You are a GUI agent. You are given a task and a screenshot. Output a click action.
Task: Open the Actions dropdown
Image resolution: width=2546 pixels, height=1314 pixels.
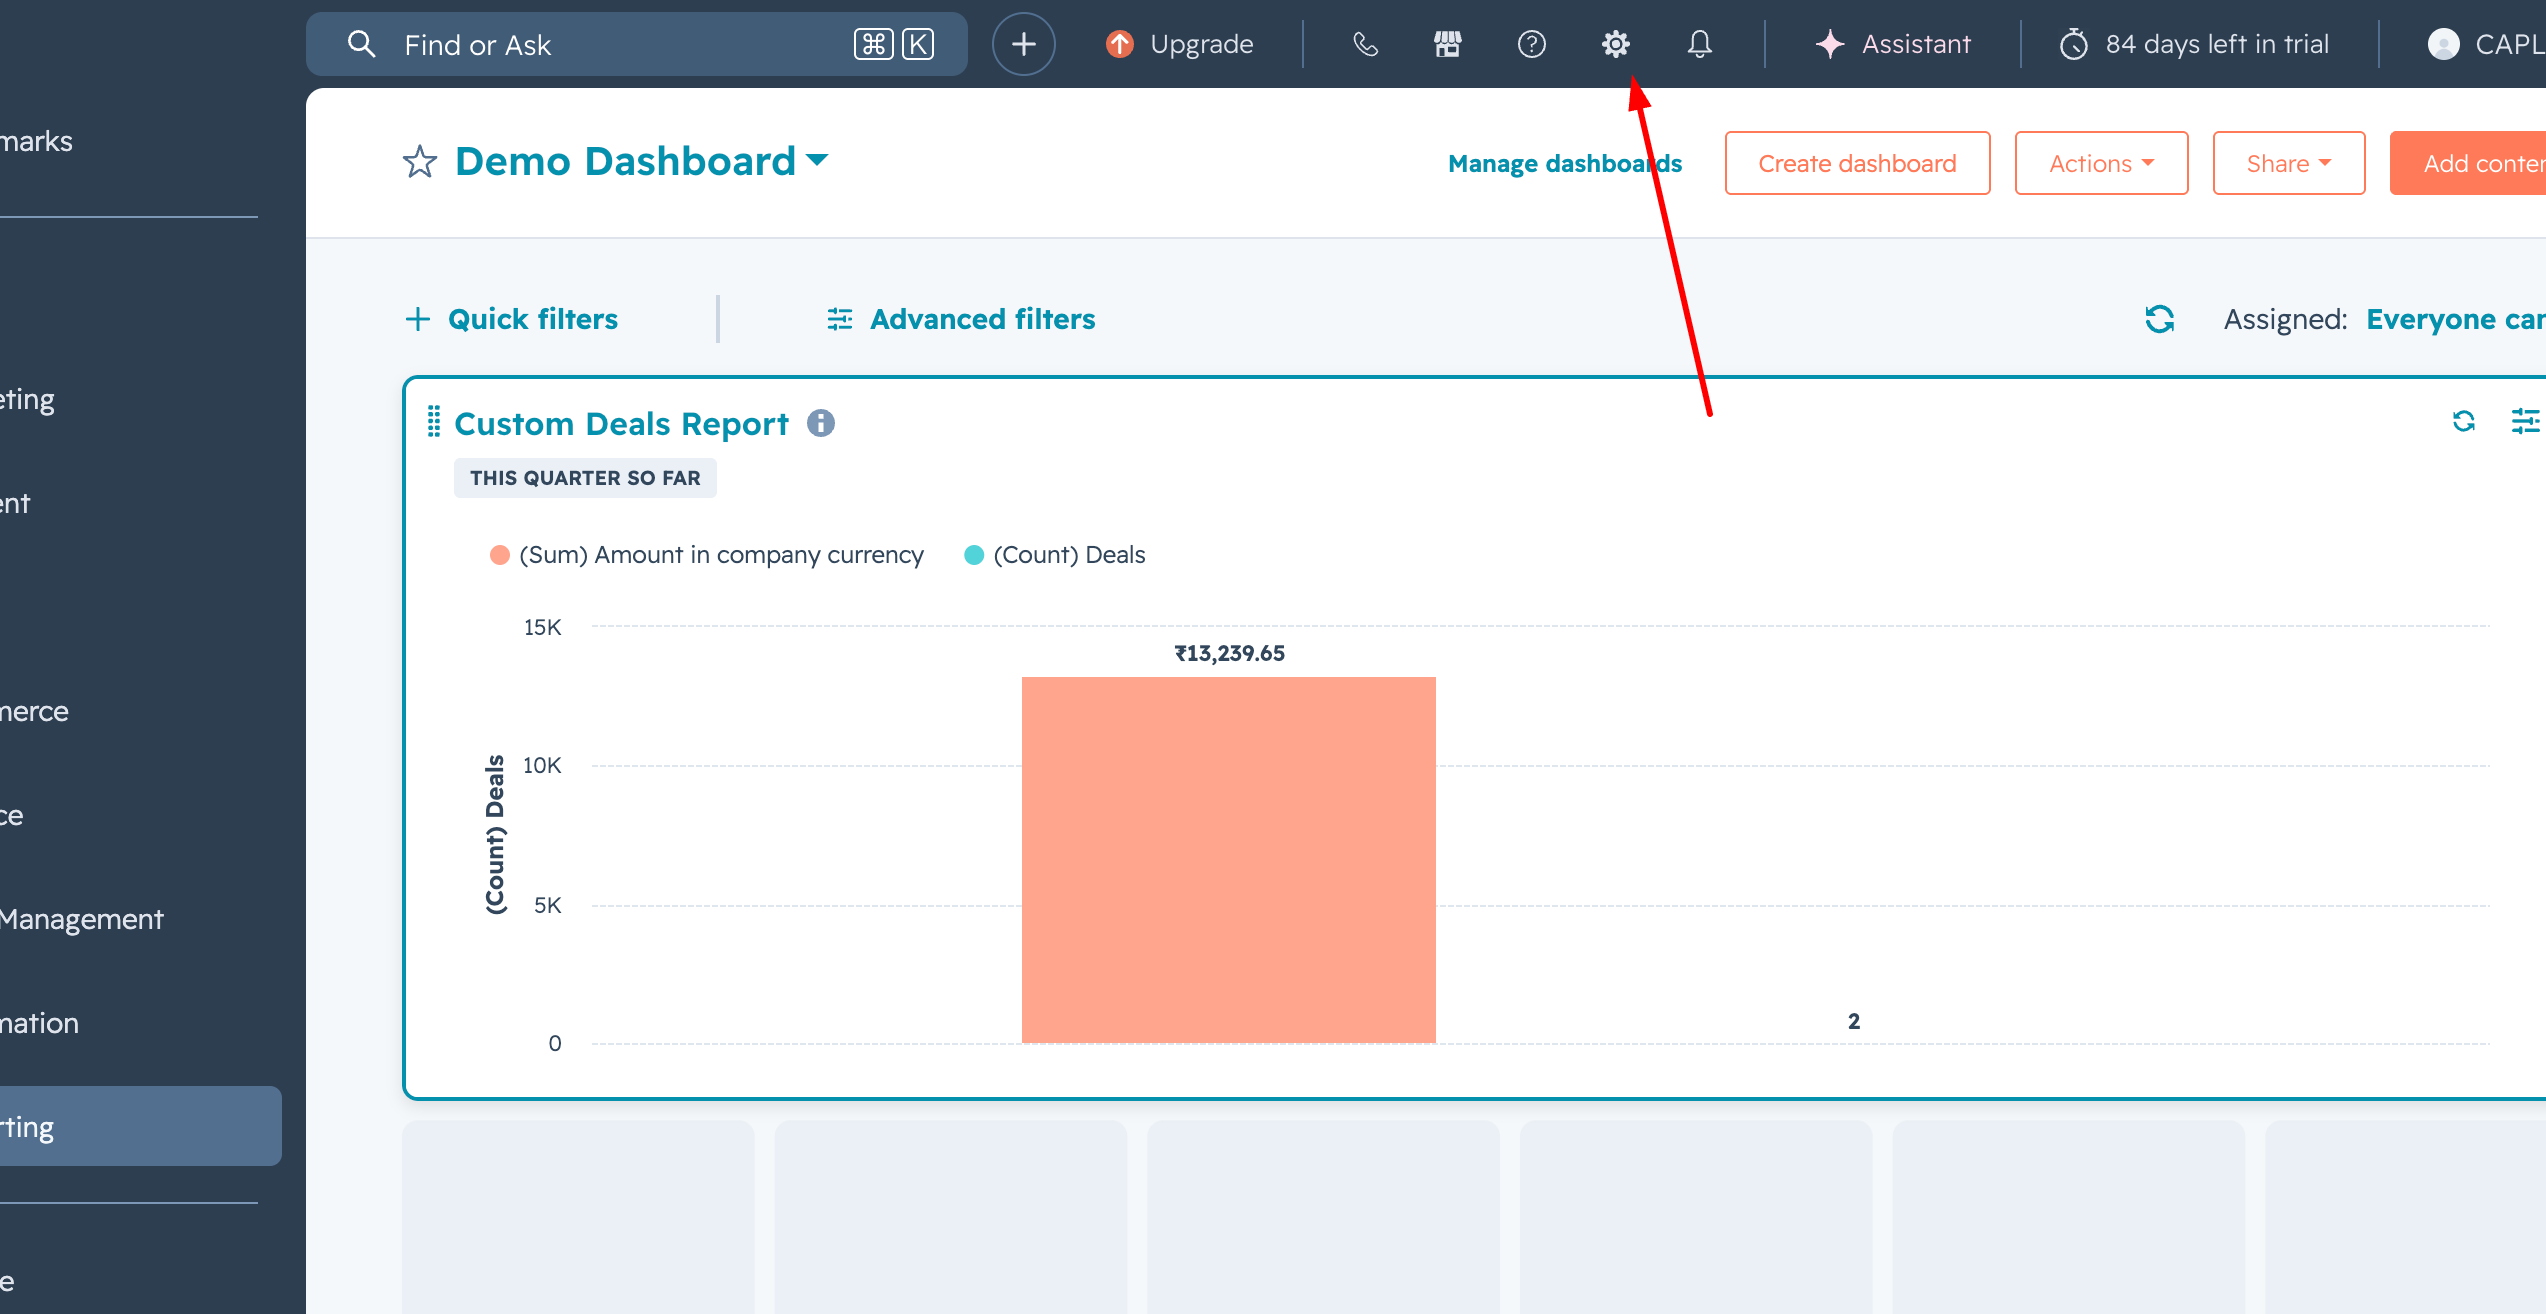pyautogui.click(x=2101, y=163)
